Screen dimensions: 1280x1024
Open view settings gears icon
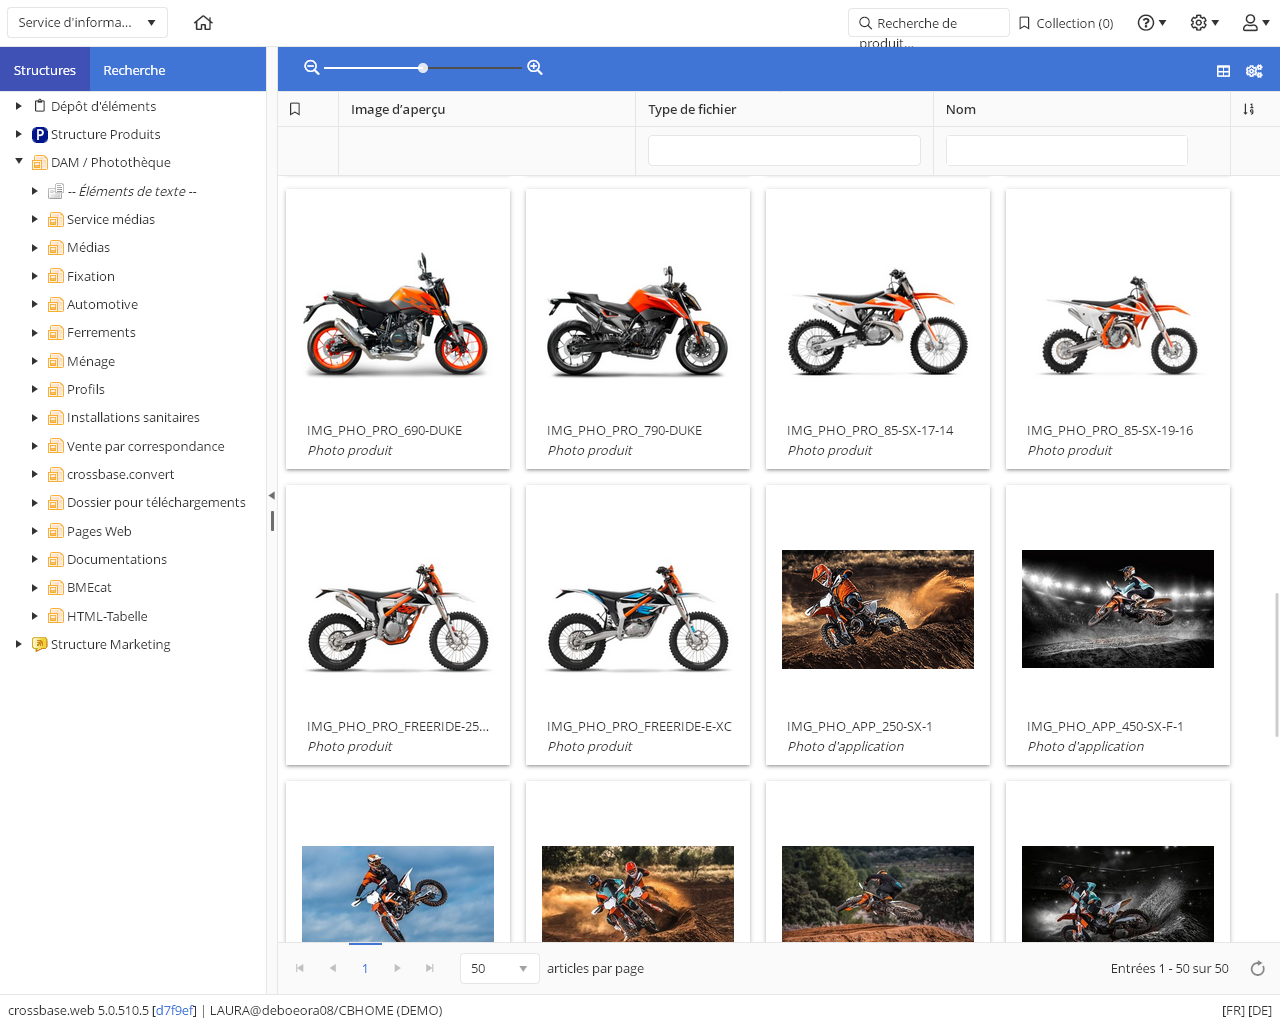1254,71
